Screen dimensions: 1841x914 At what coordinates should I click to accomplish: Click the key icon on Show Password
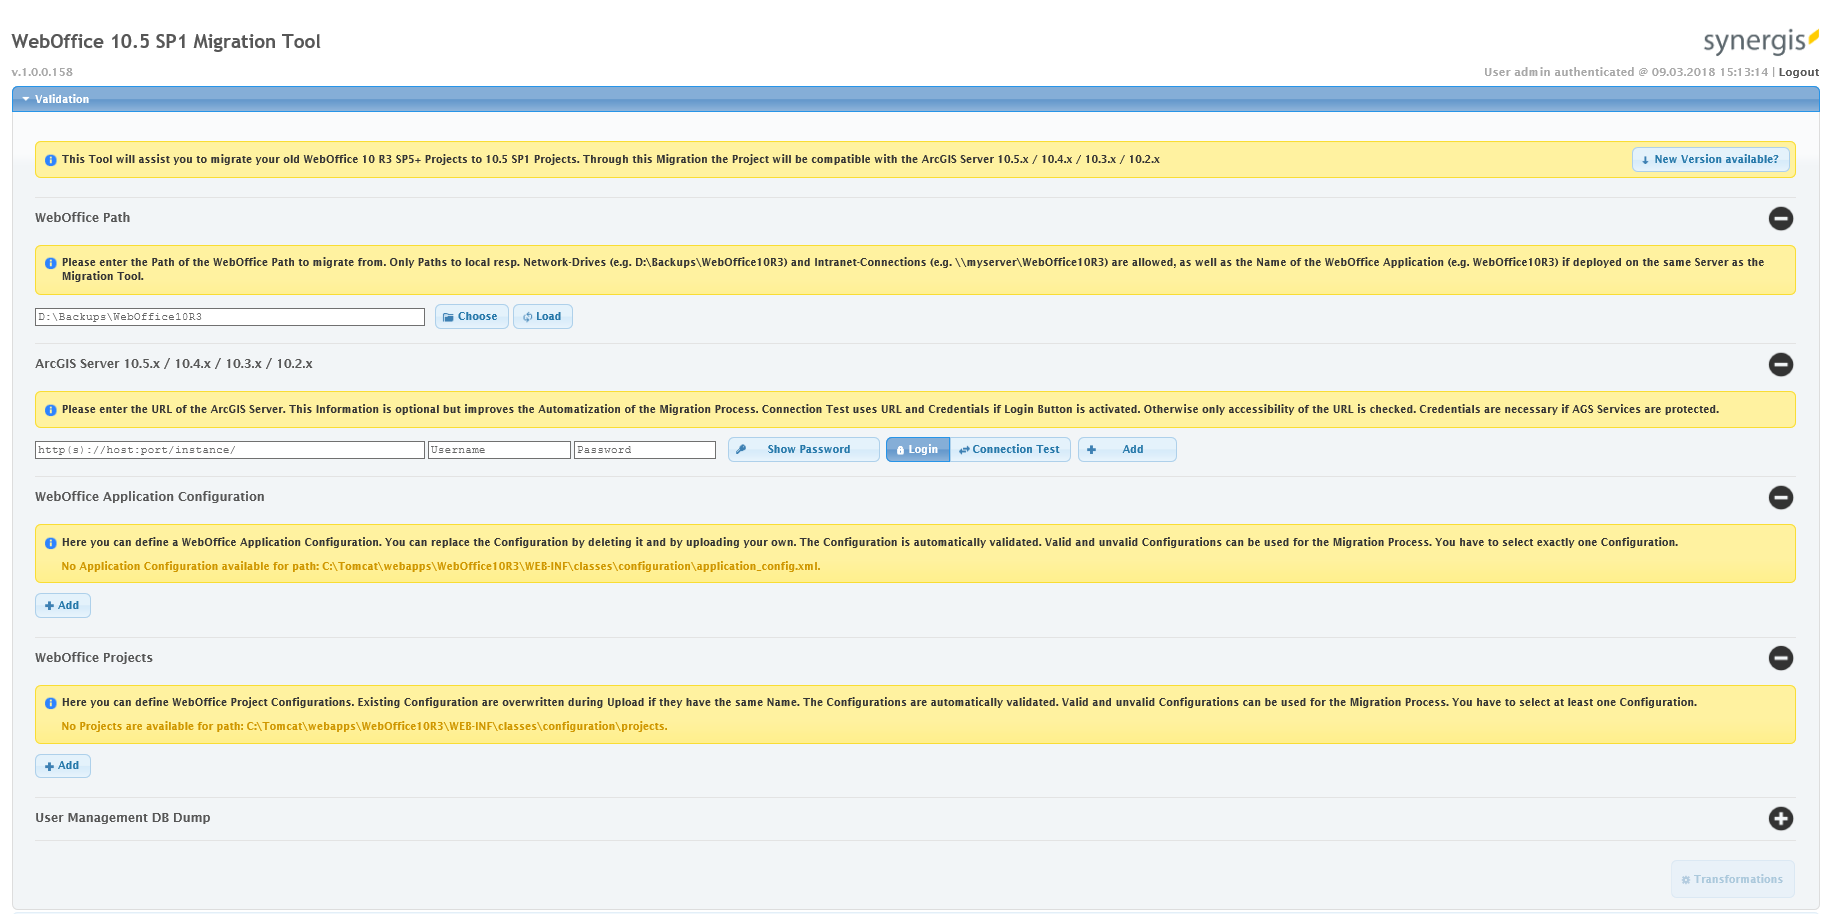742,449
